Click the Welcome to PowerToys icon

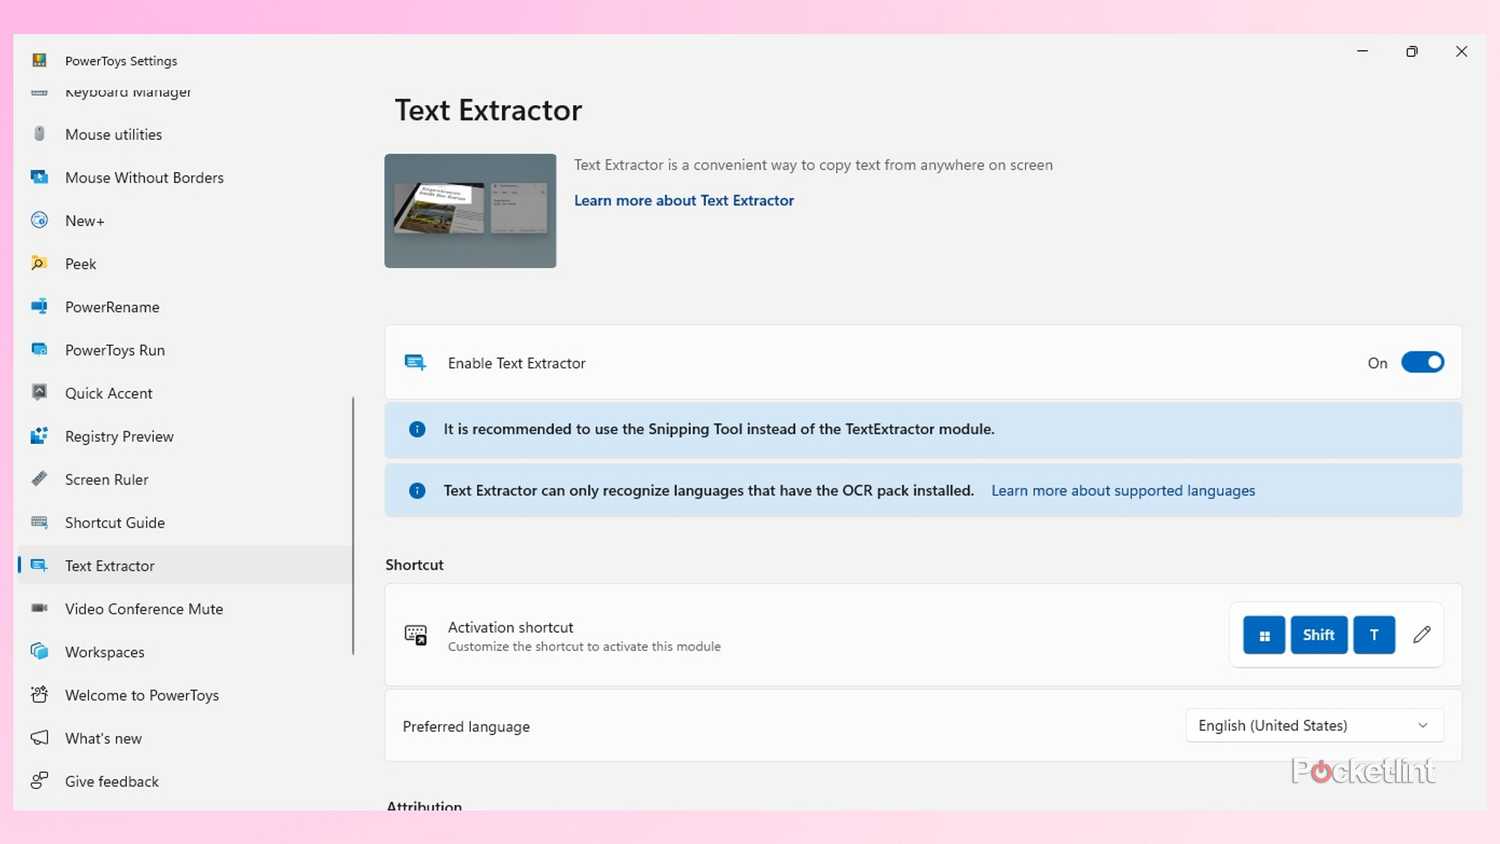click(x=39, y=694)
